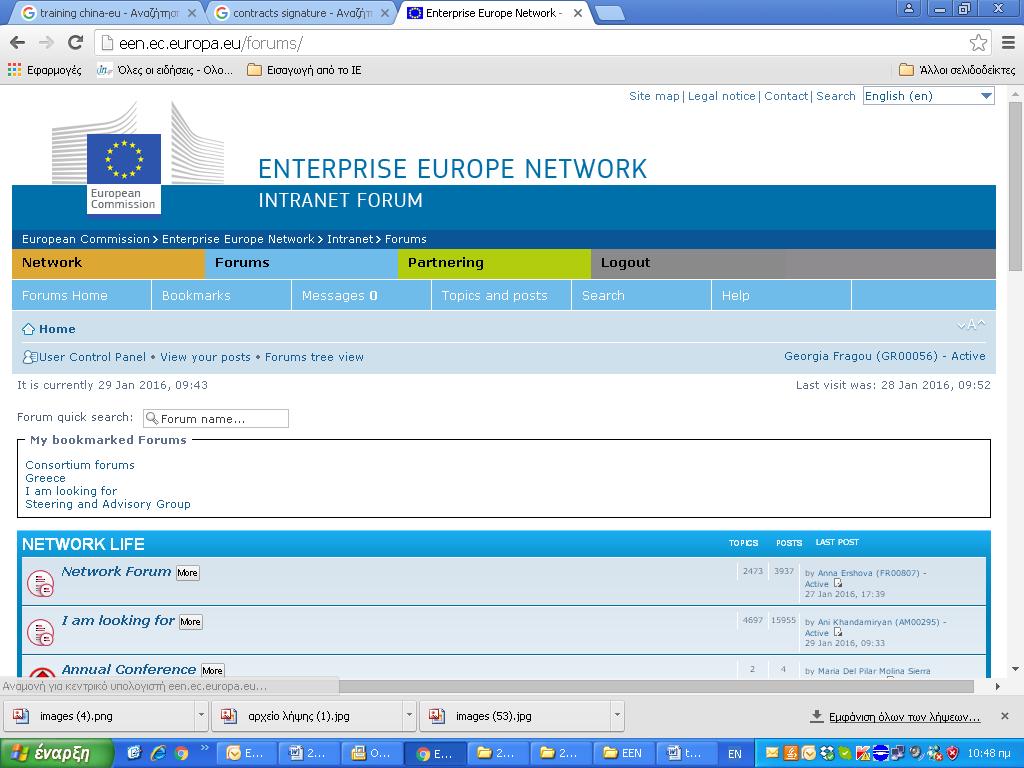Click the Network Forum red forum icon
Viewport: 1024px width, 768px height.
(x=40, y=583)
